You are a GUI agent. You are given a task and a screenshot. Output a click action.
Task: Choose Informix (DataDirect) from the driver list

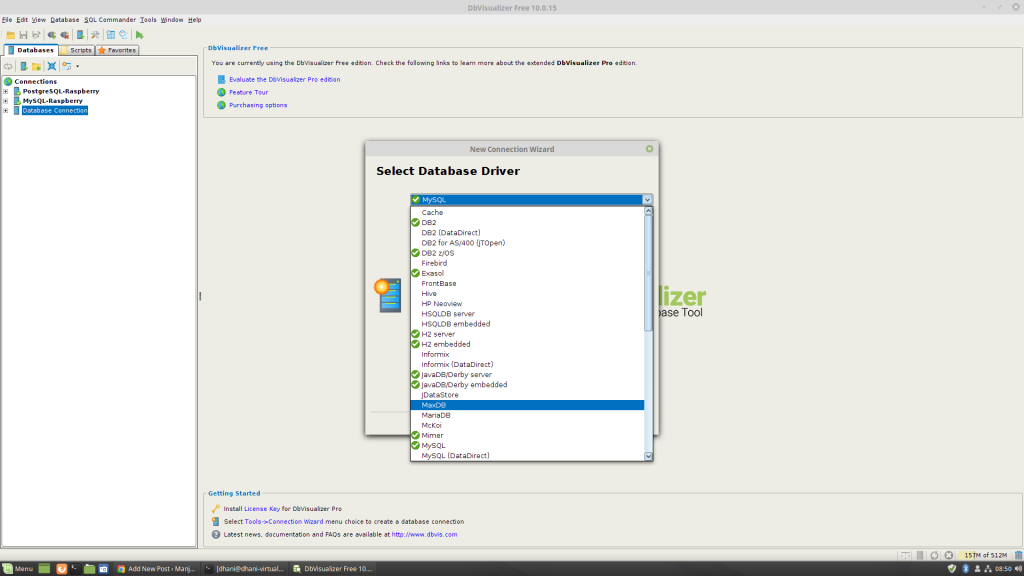click(x=527, y=364)
